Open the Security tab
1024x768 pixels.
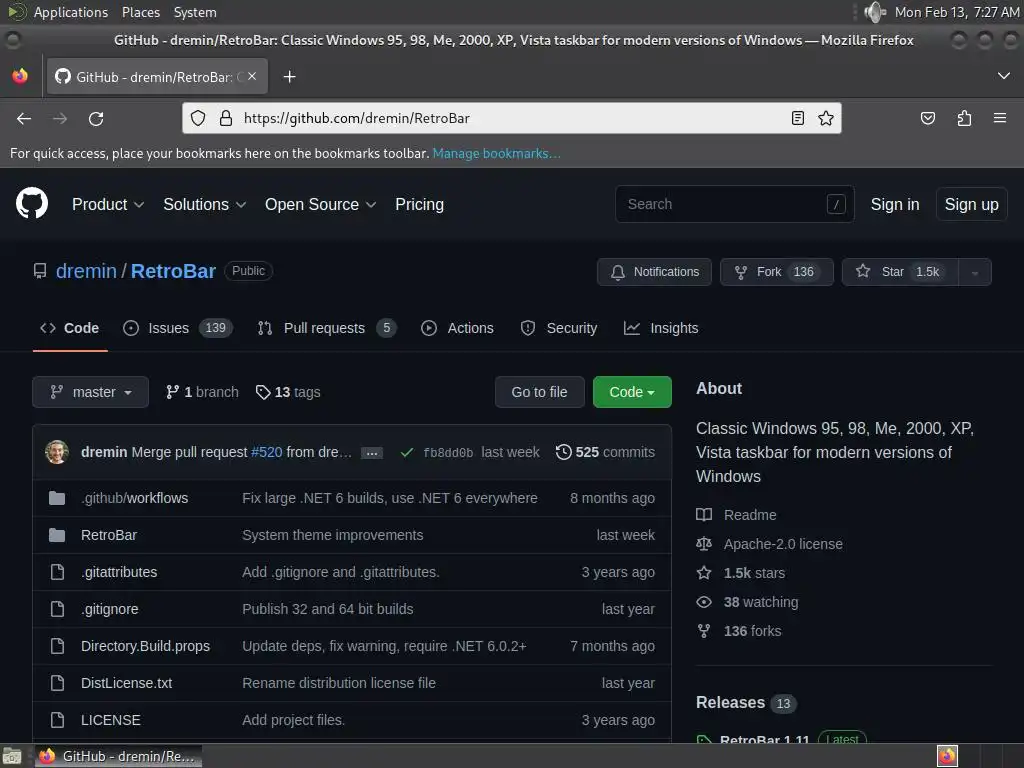pos(559,328)
